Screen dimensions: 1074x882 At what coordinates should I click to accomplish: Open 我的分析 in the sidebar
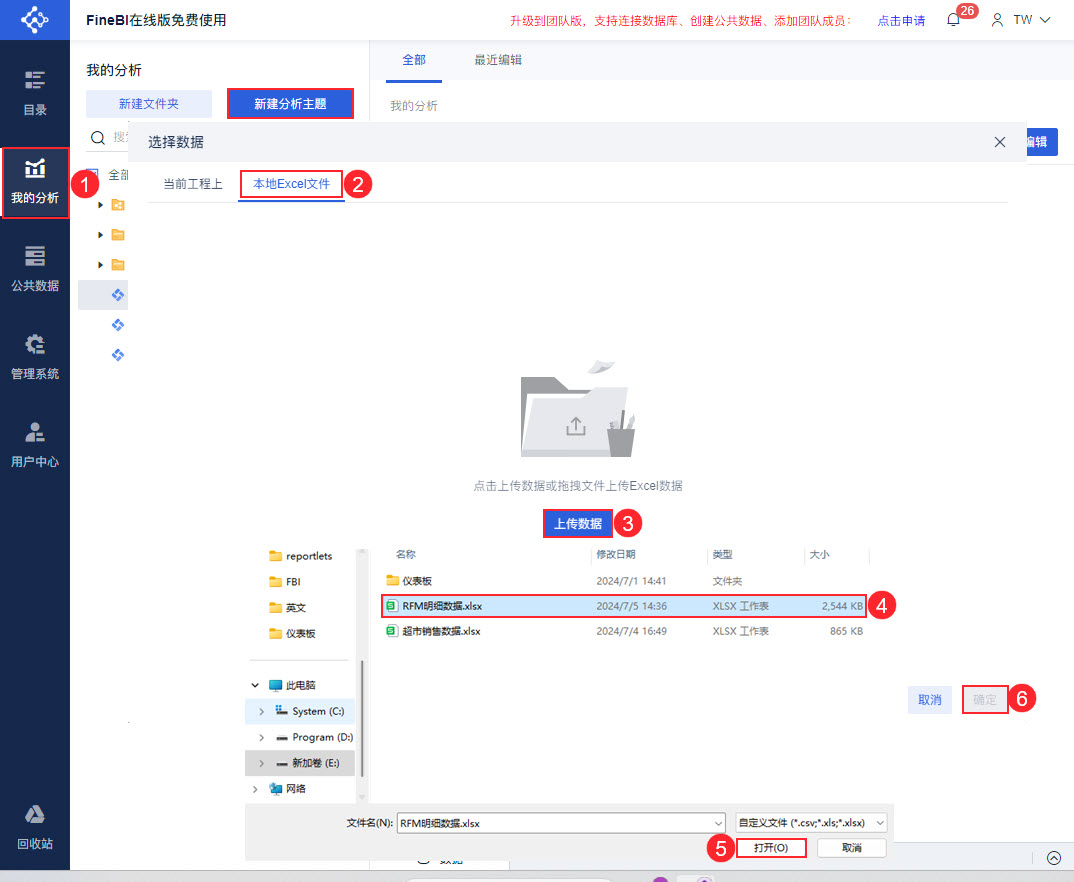click(x=35, y=182)
